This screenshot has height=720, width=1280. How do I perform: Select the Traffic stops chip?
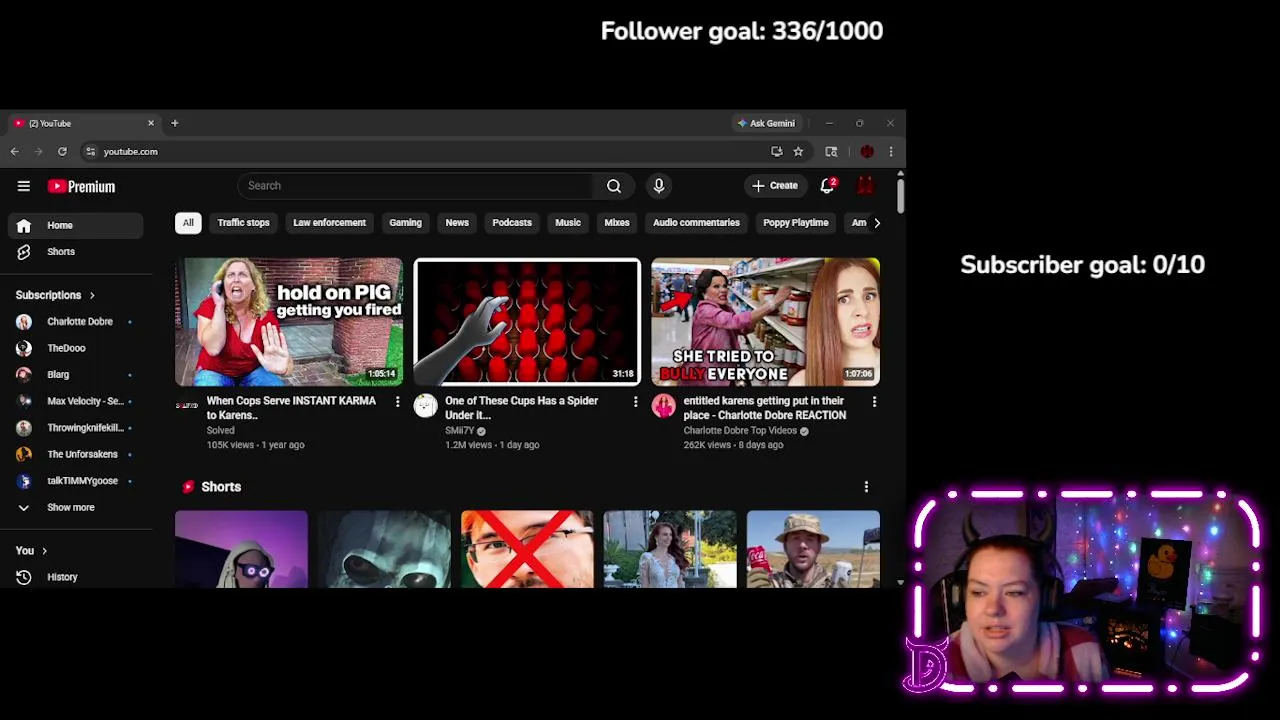click(244, 223)
